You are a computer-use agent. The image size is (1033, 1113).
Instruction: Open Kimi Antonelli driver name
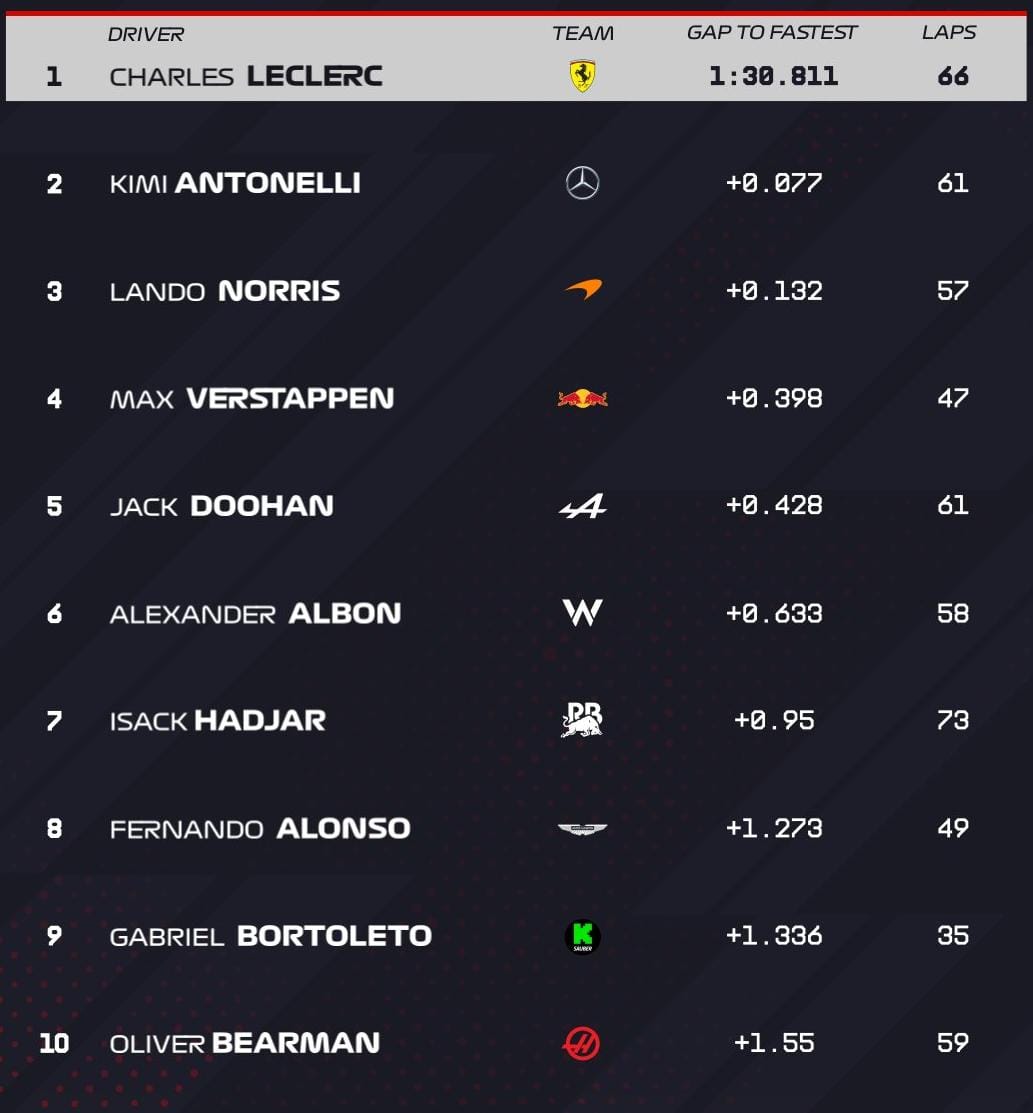[235, 183]
